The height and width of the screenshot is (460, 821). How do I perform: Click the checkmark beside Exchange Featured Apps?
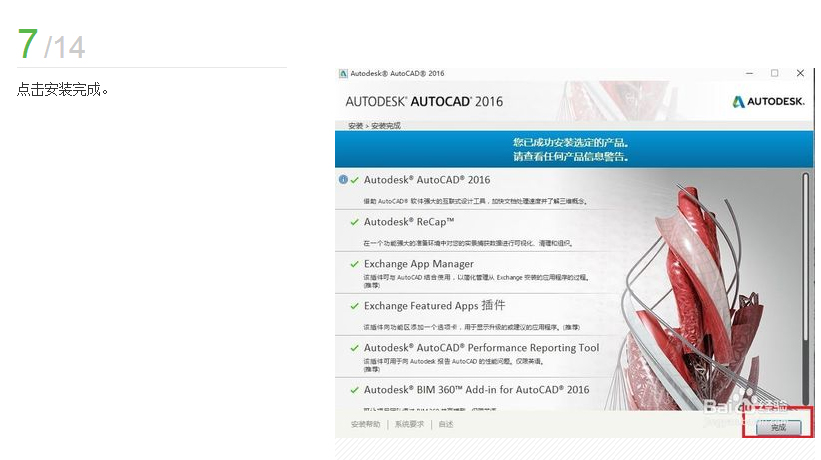tap(354, 306)
